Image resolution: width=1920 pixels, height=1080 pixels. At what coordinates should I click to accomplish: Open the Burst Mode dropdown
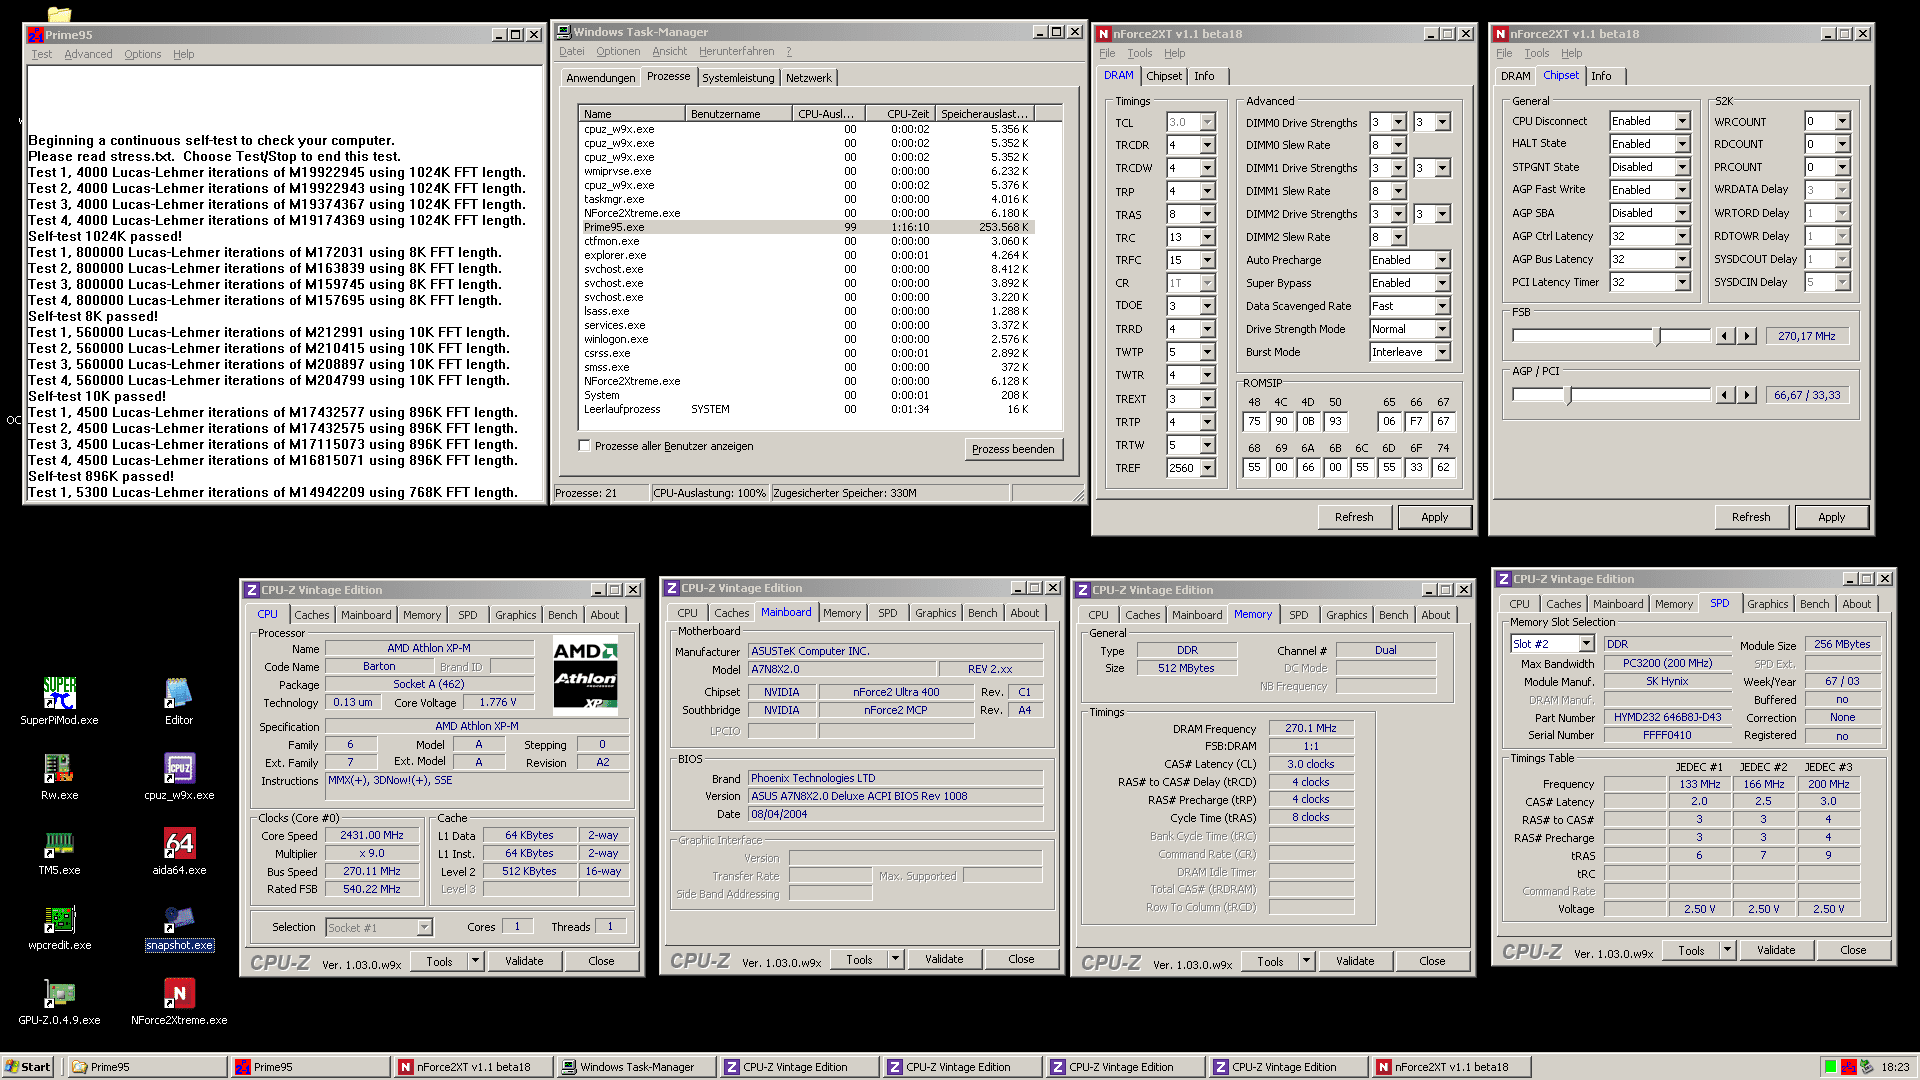pyautogui.click(x=1442, y=352)
